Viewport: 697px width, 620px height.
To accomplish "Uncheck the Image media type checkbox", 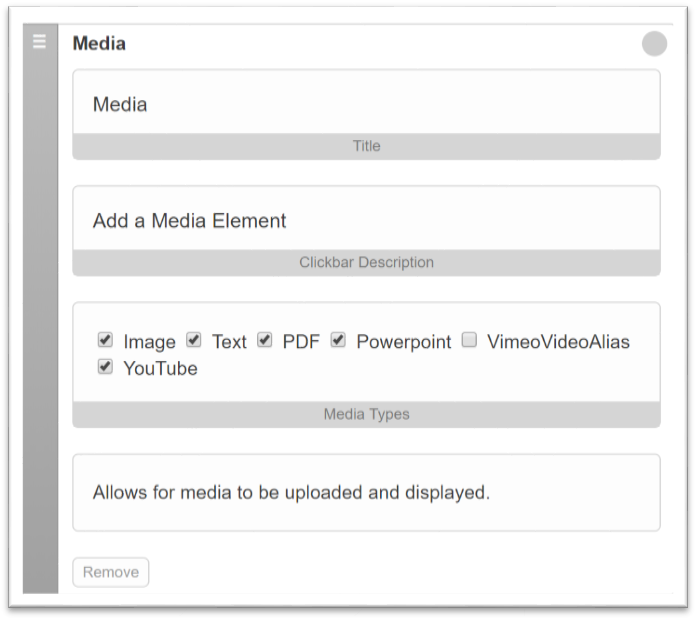I will coord(105,340).
